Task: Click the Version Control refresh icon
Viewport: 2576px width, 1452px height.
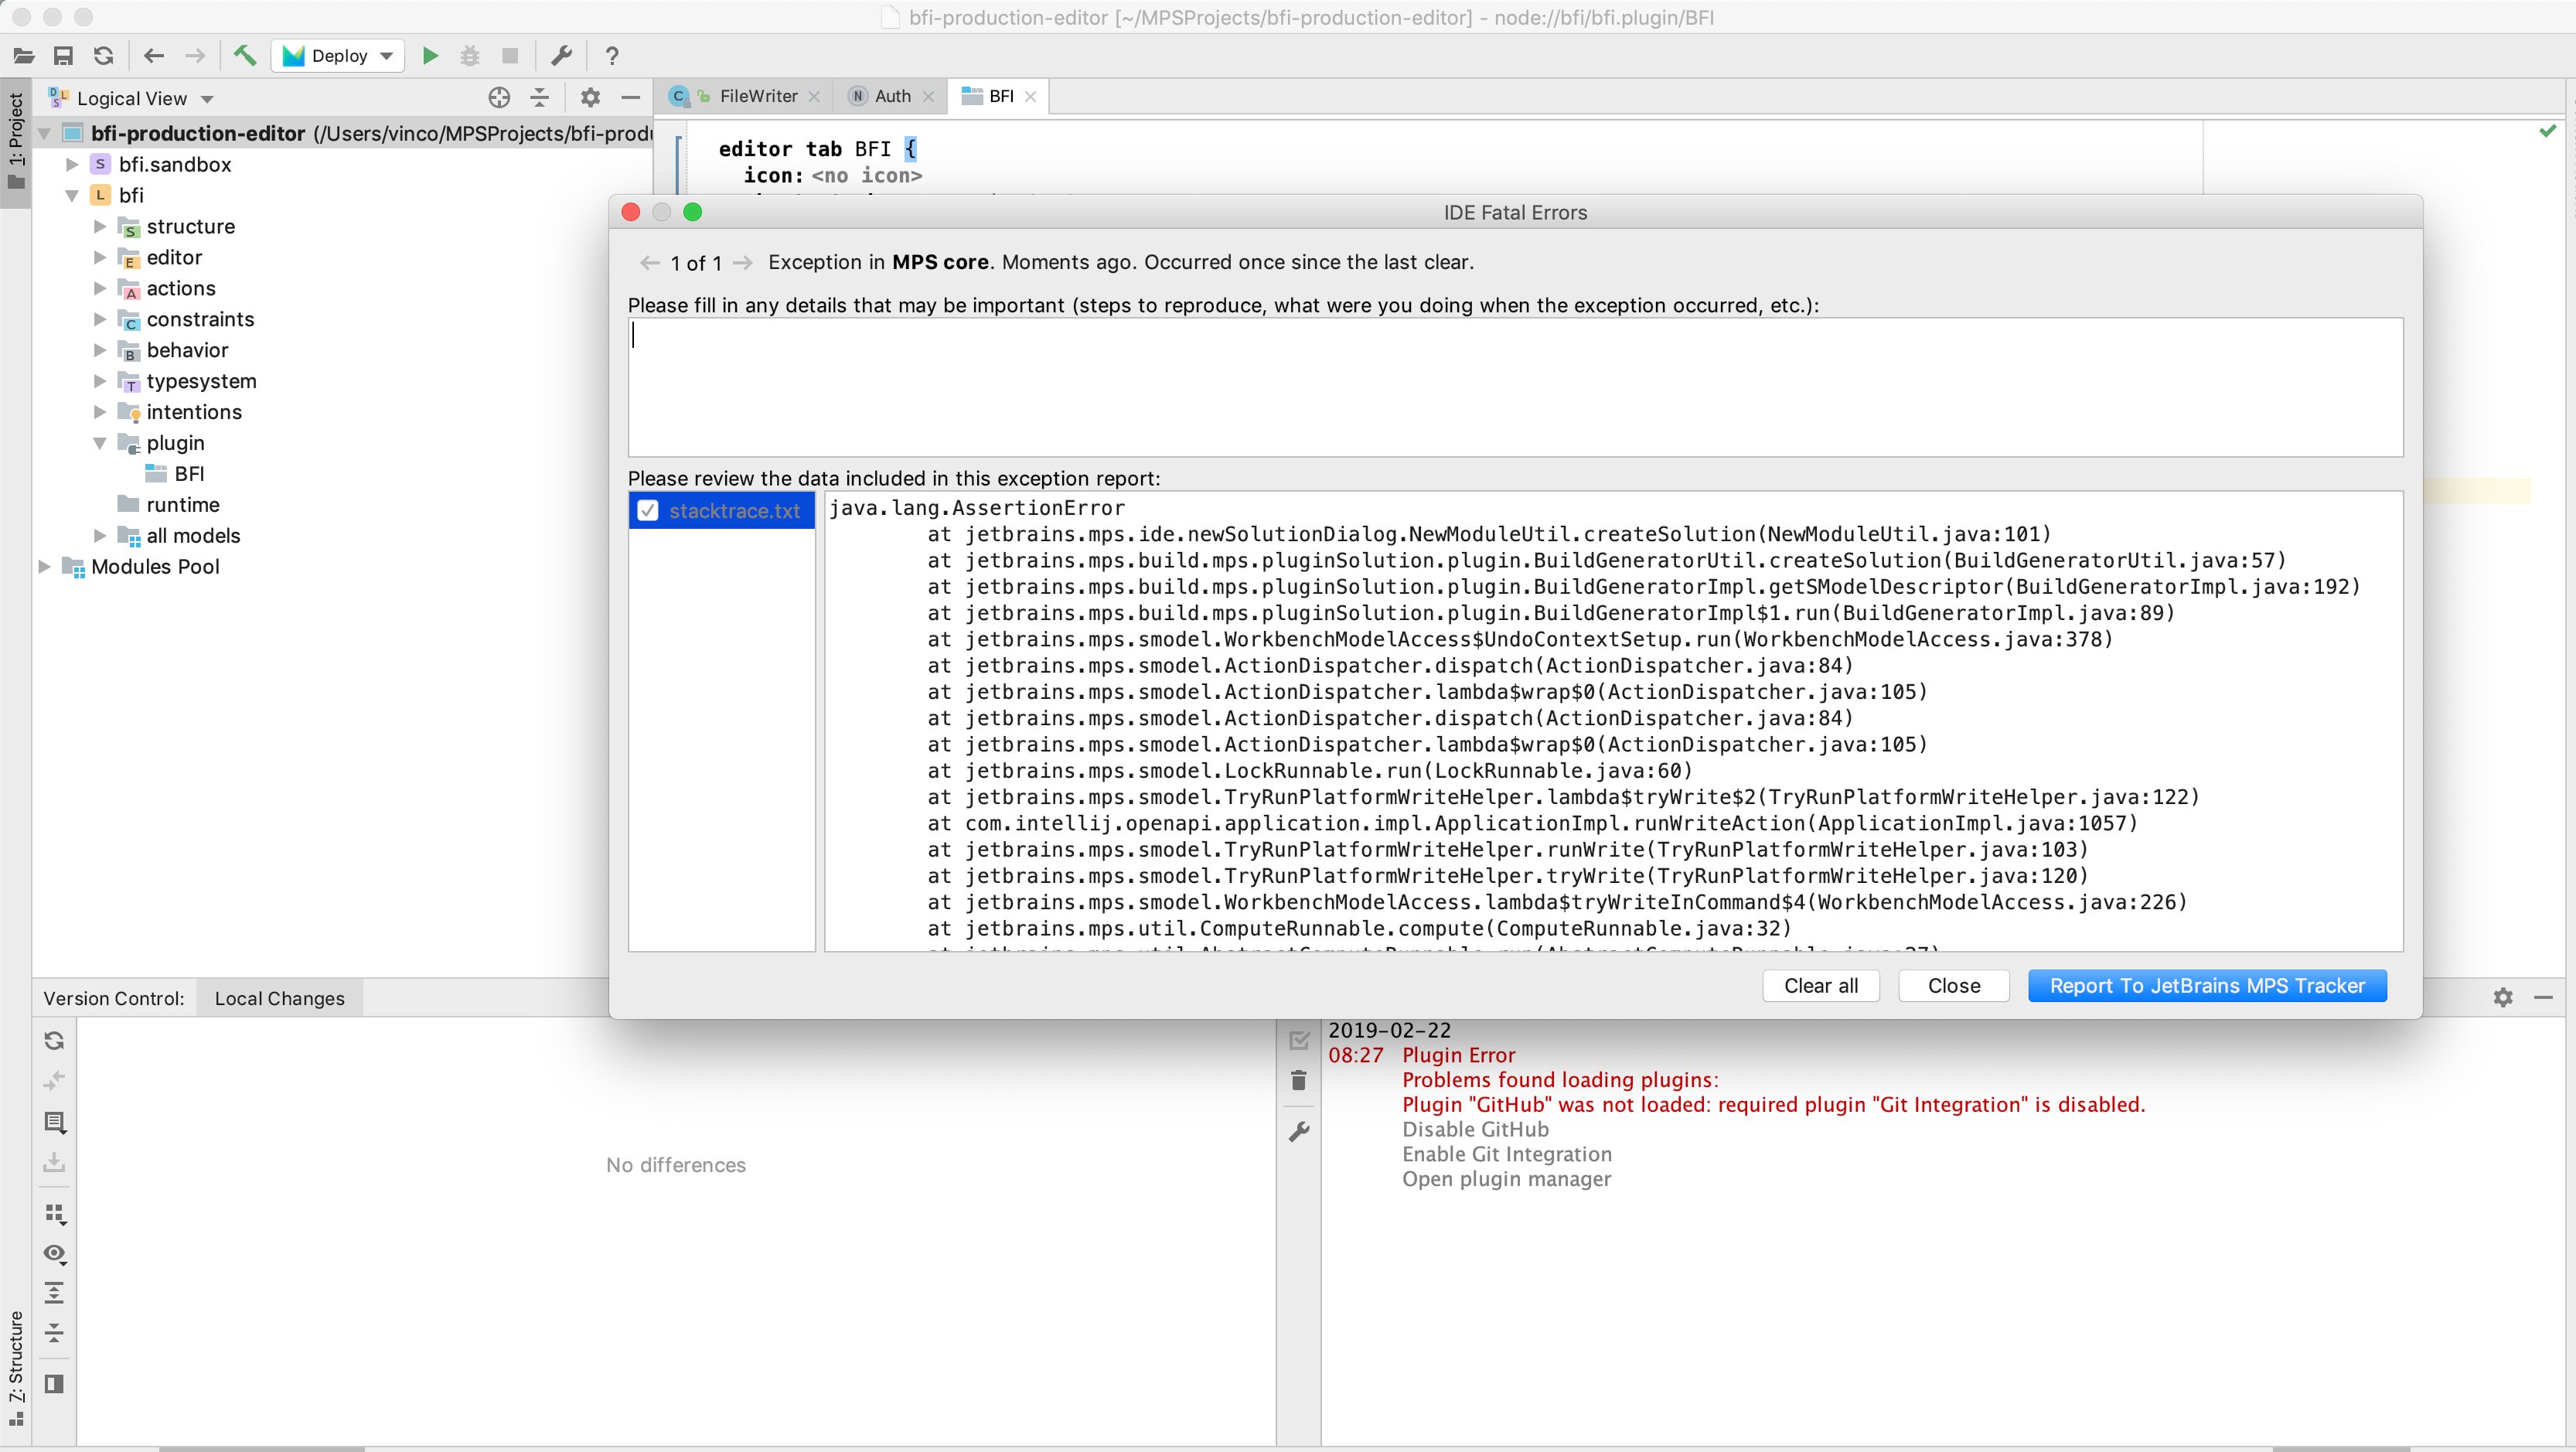Action: 55,1041
